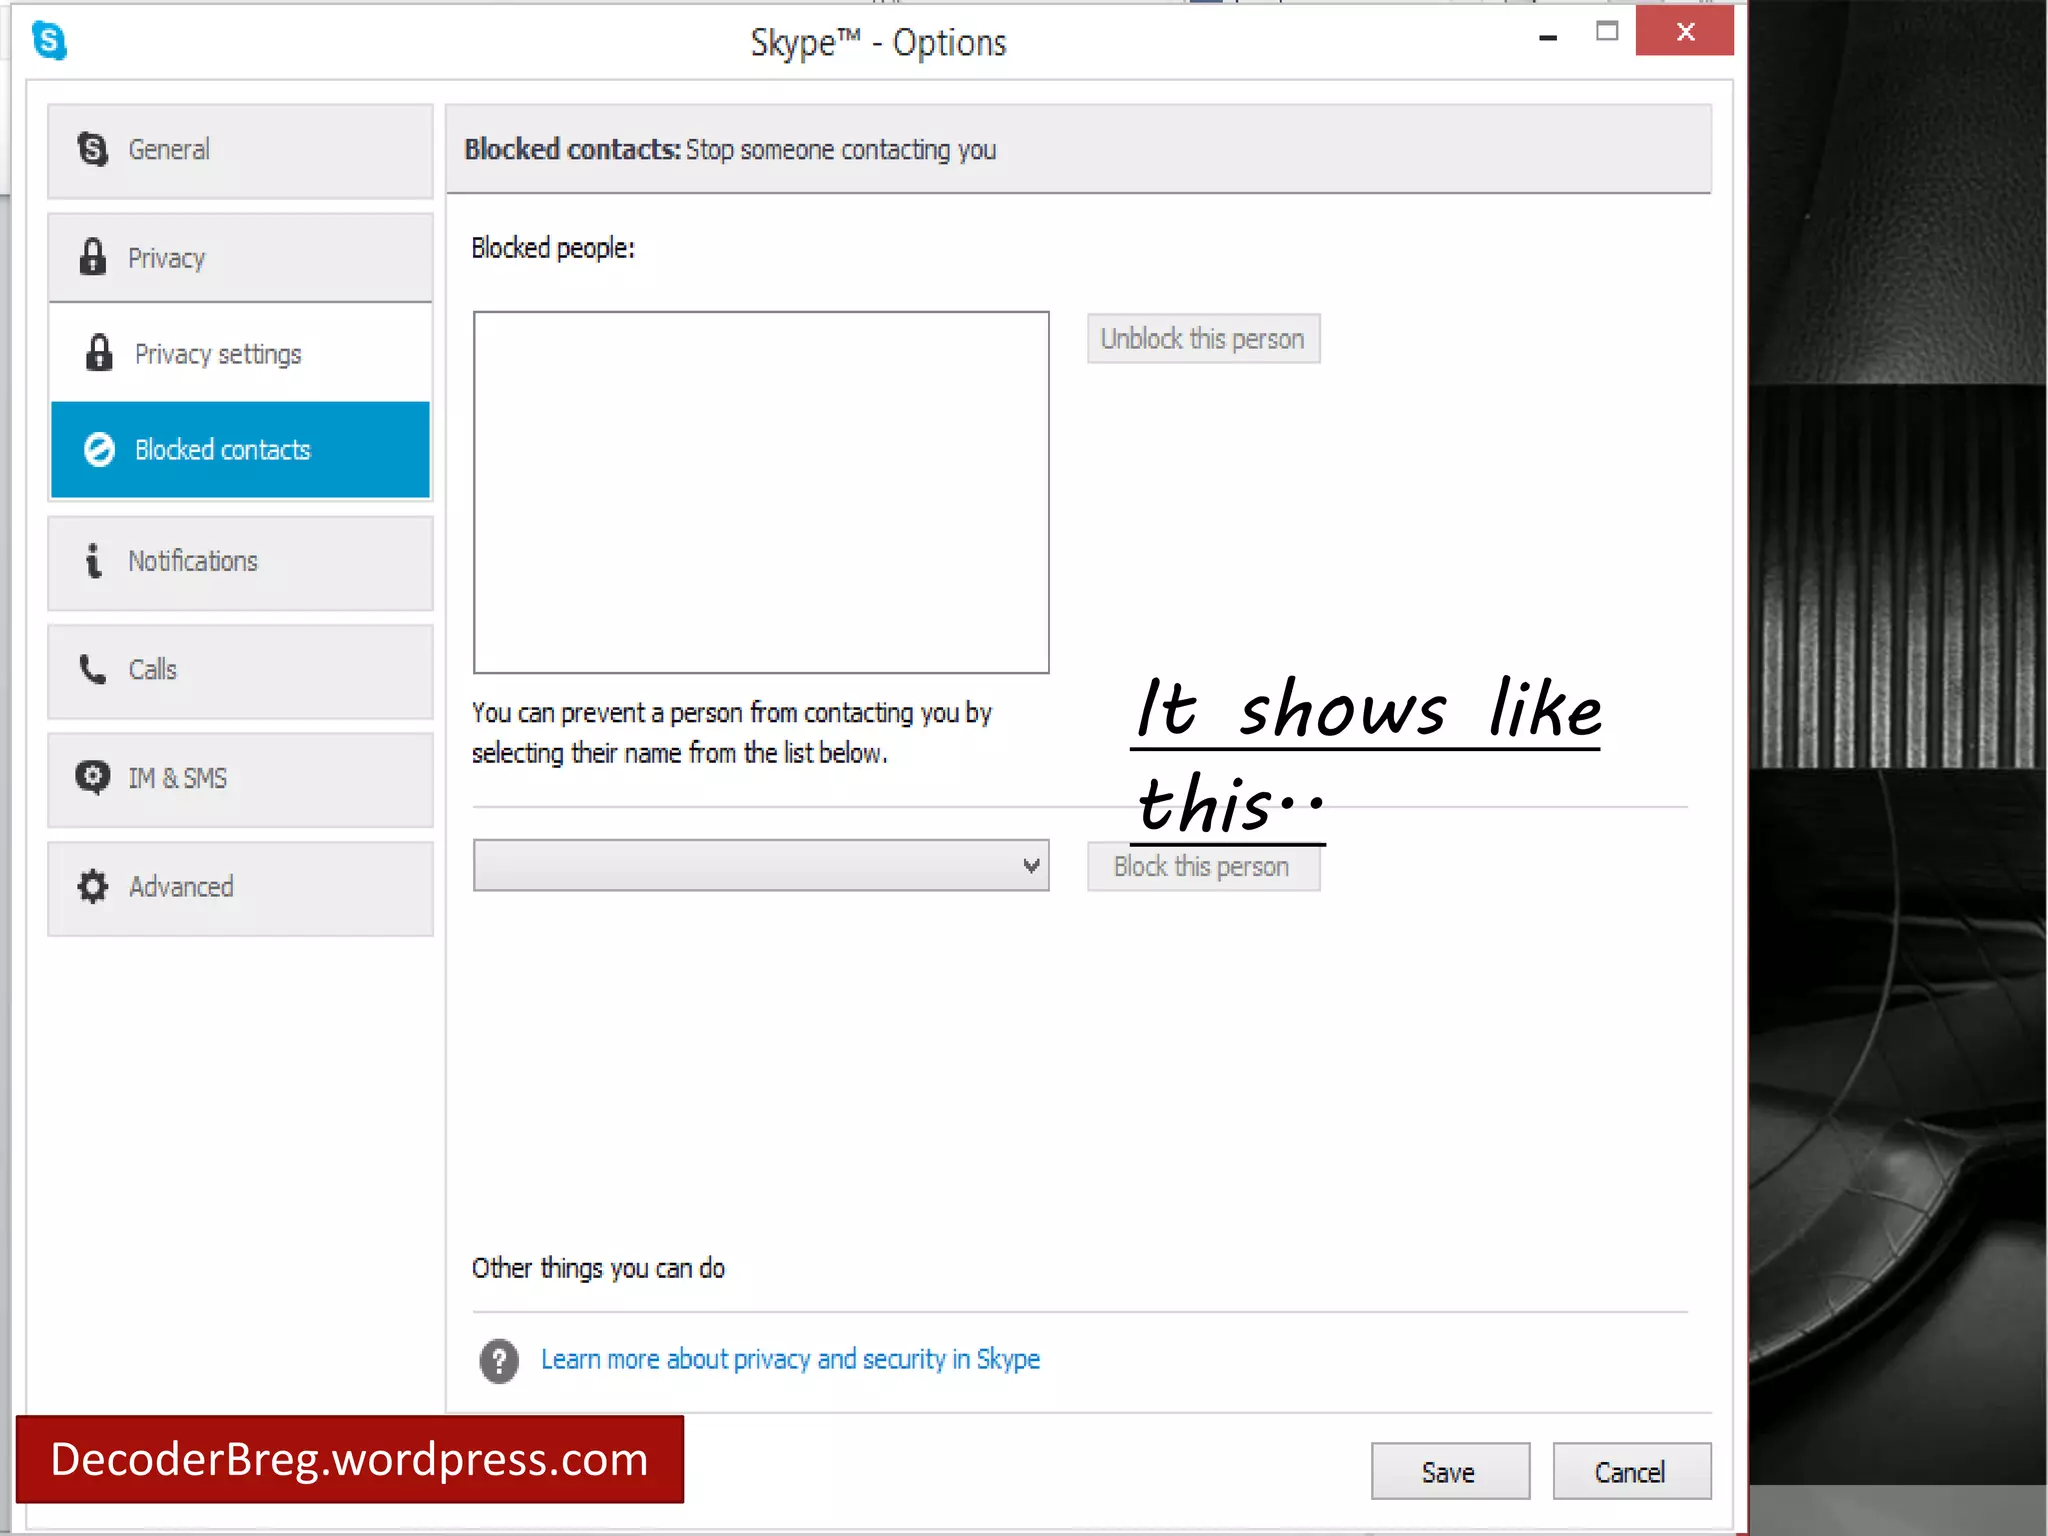Click inside the Blocked people list box
2048x1536 pixels.
click(x=761, y=492)
